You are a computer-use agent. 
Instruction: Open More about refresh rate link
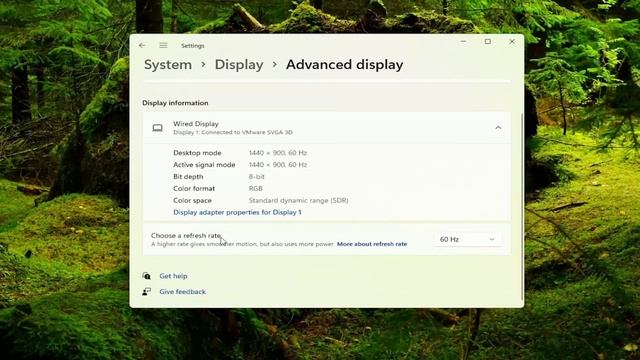[372, 244]
